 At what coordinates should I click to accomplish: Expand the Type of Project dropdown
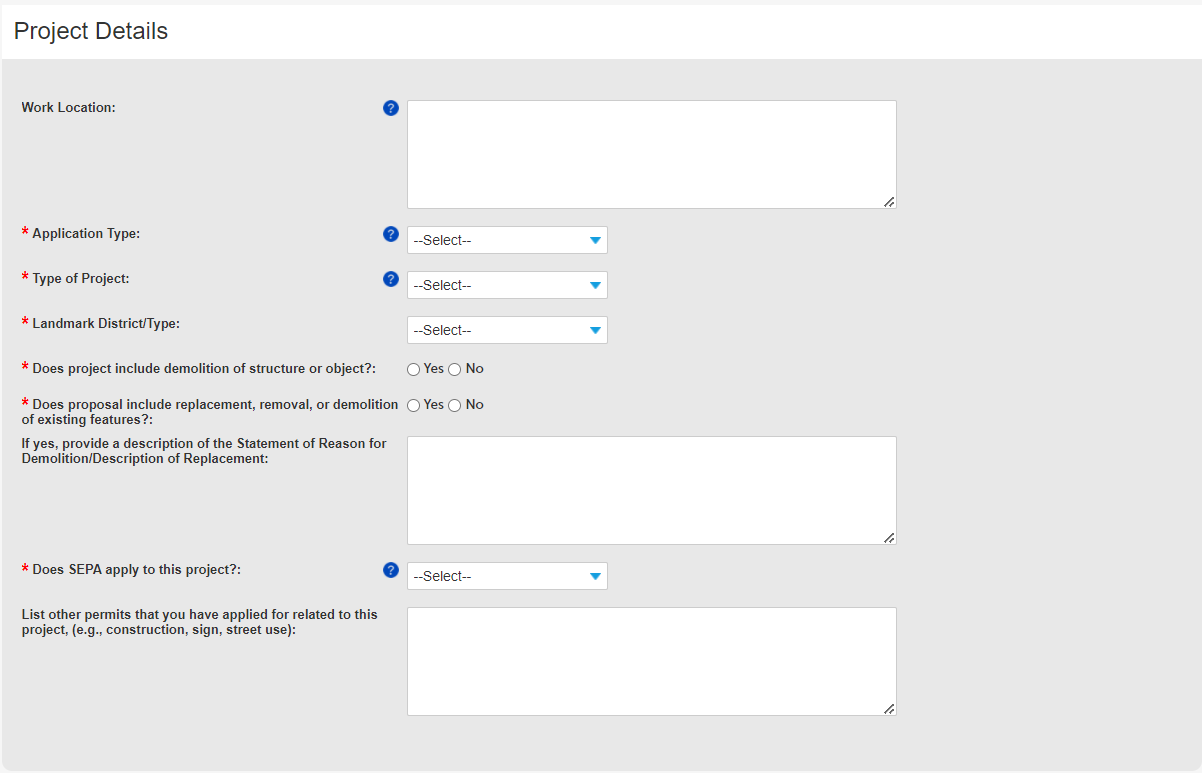[507, 285]
